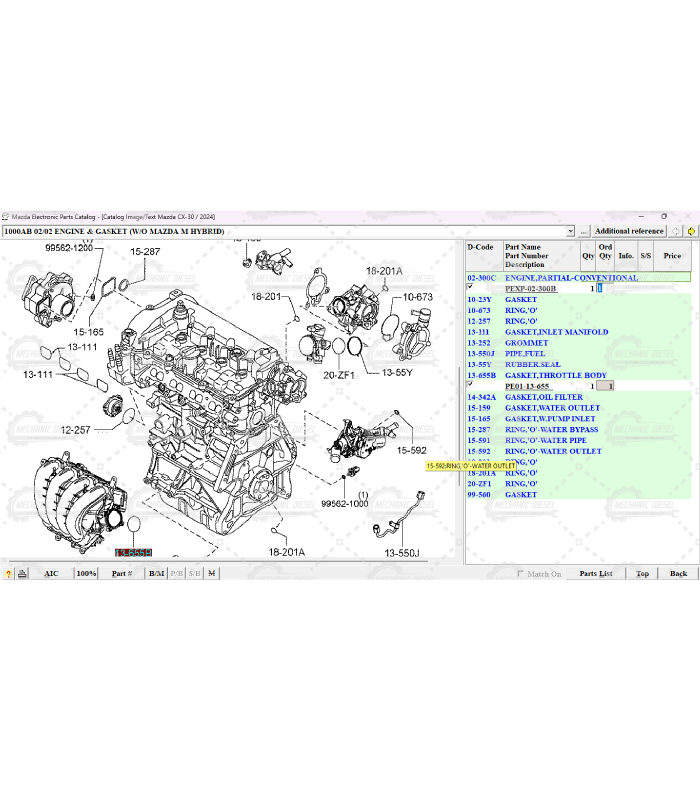Click the greyed back arrow icon
700x800 pixels.
[x=677, y=231]
